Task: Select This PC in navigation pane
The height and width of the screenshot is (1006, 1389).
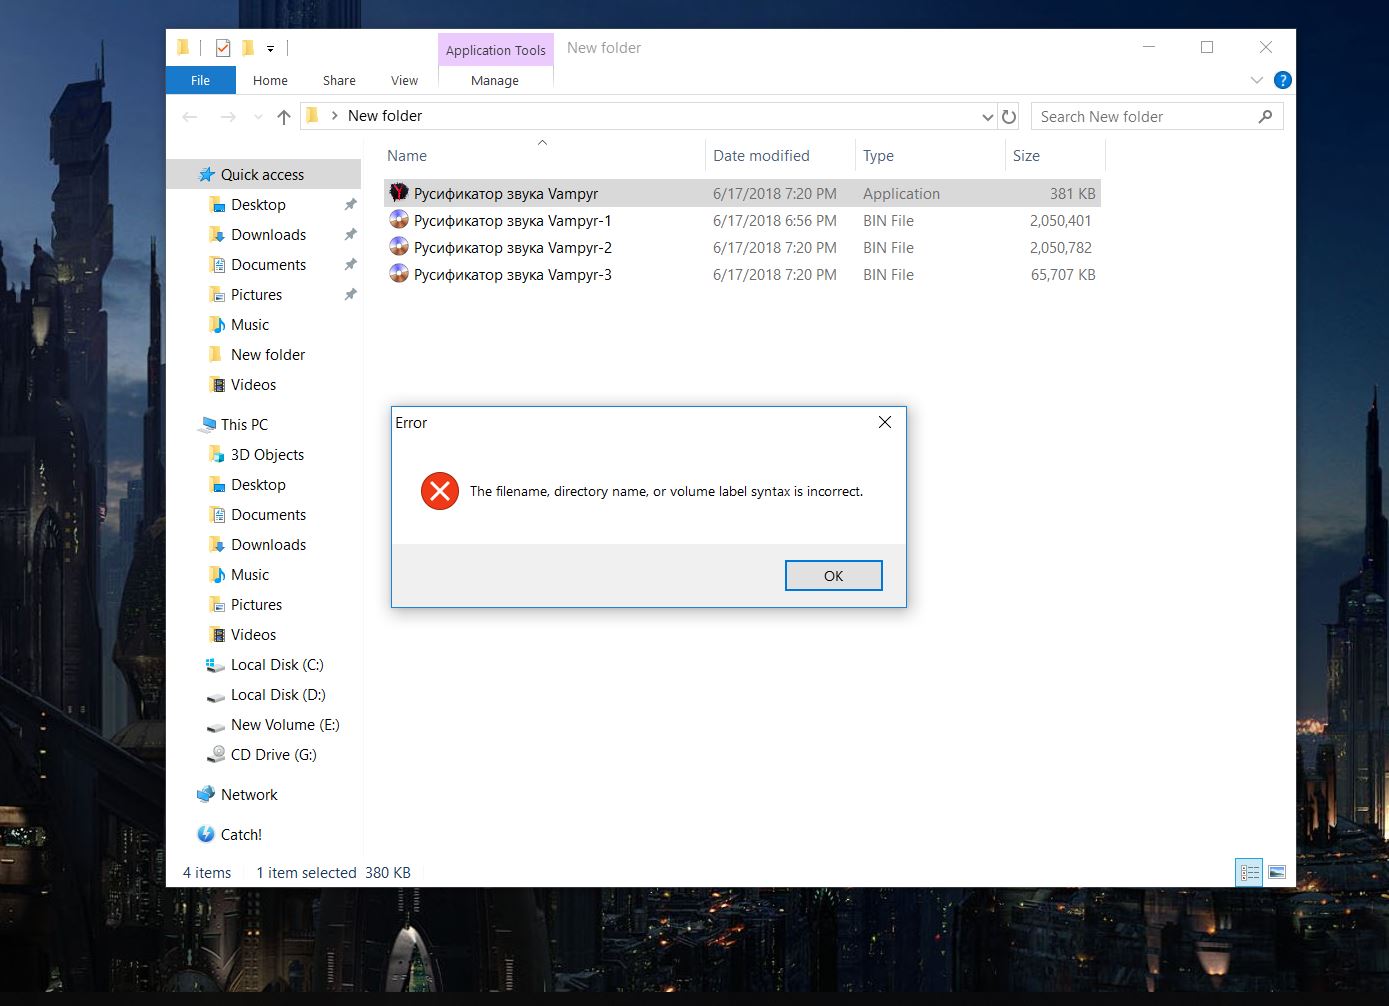Action: pyautogui.click(x=244, y=424)
